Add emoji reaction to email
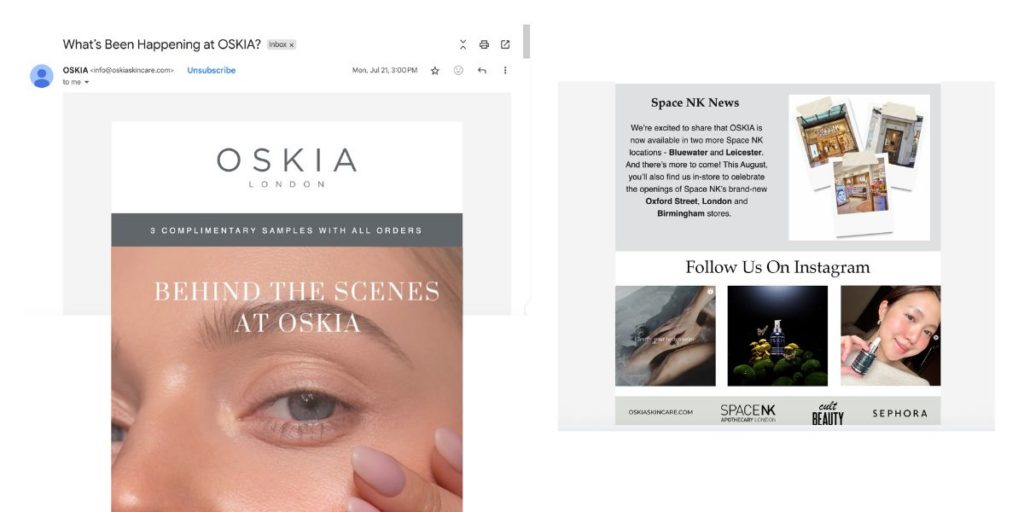1024x512 pixels. click(x=458, y=70)
